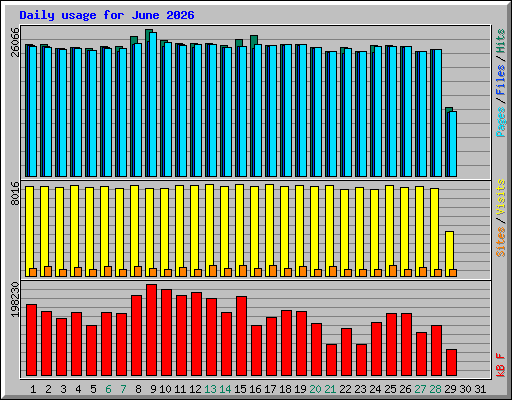This screenshot has width=512, height=400.
Task: Click the cyan pages bar for day 28
Action: click(x=438, y=113)
